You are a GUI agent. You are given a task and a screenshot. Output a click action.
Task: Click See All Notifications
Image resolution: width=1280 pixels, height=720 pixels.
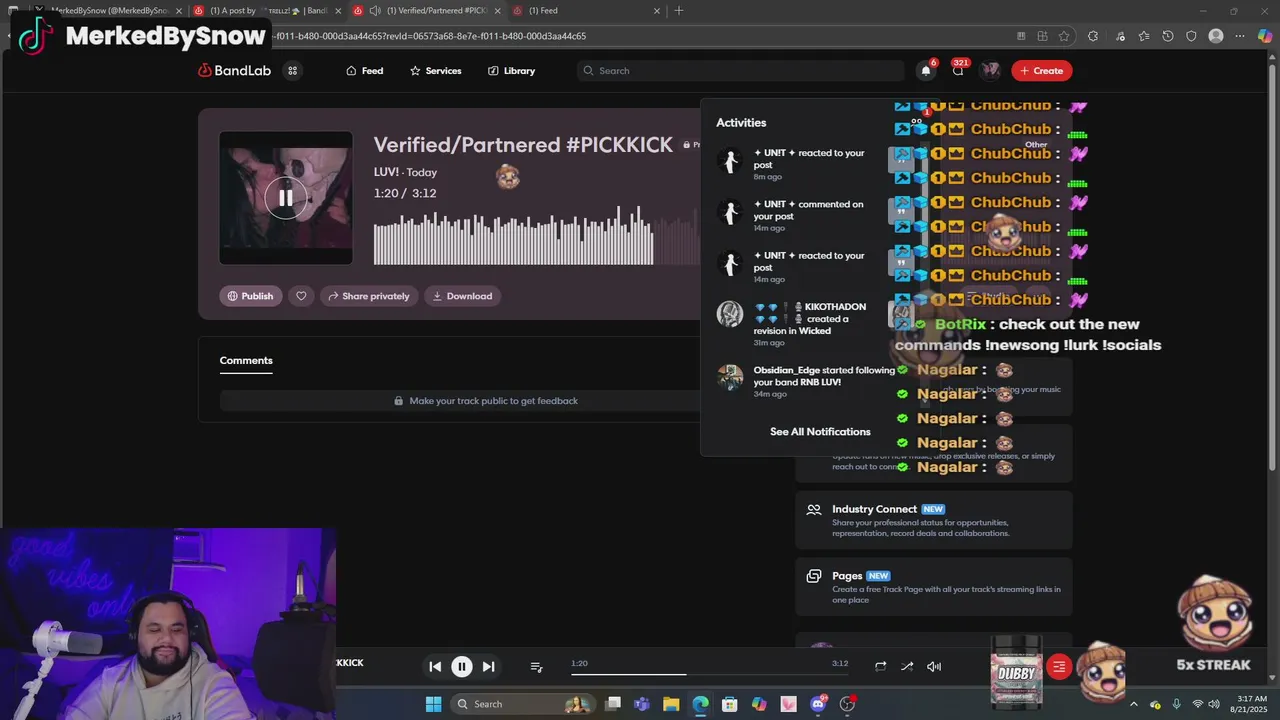820,432
